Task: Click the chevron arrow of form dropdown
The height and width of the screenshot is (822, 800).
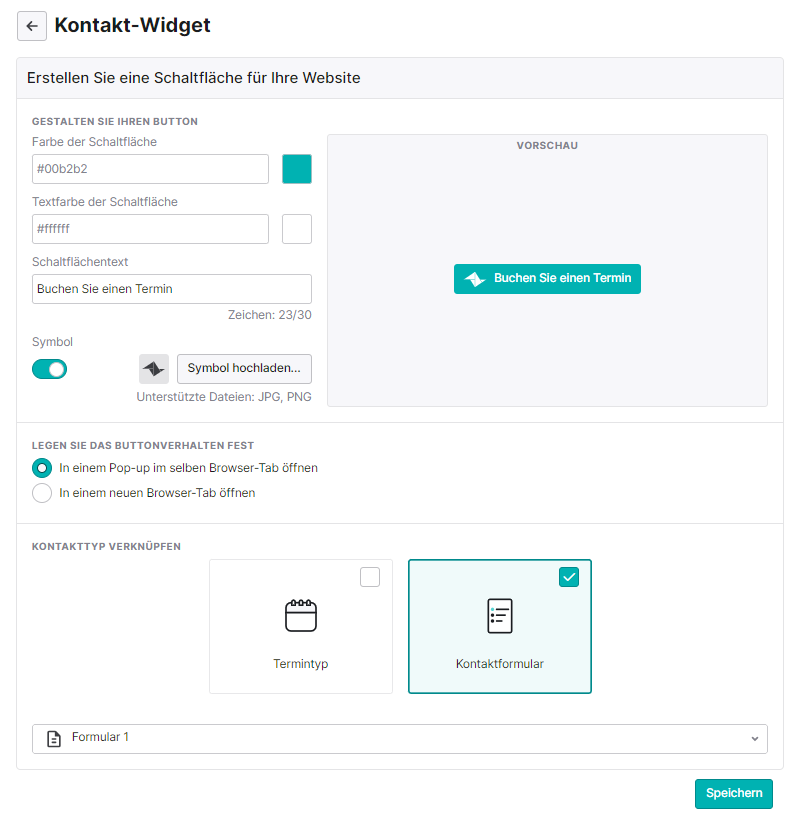Action: coord(754,739)
